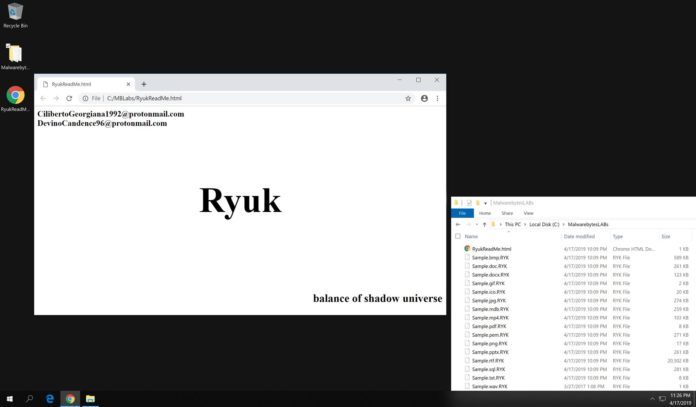Screen dimensions: 696x407
Task: Select the RyukReadMe.html tab in Chrome
Action: [86, 84]
